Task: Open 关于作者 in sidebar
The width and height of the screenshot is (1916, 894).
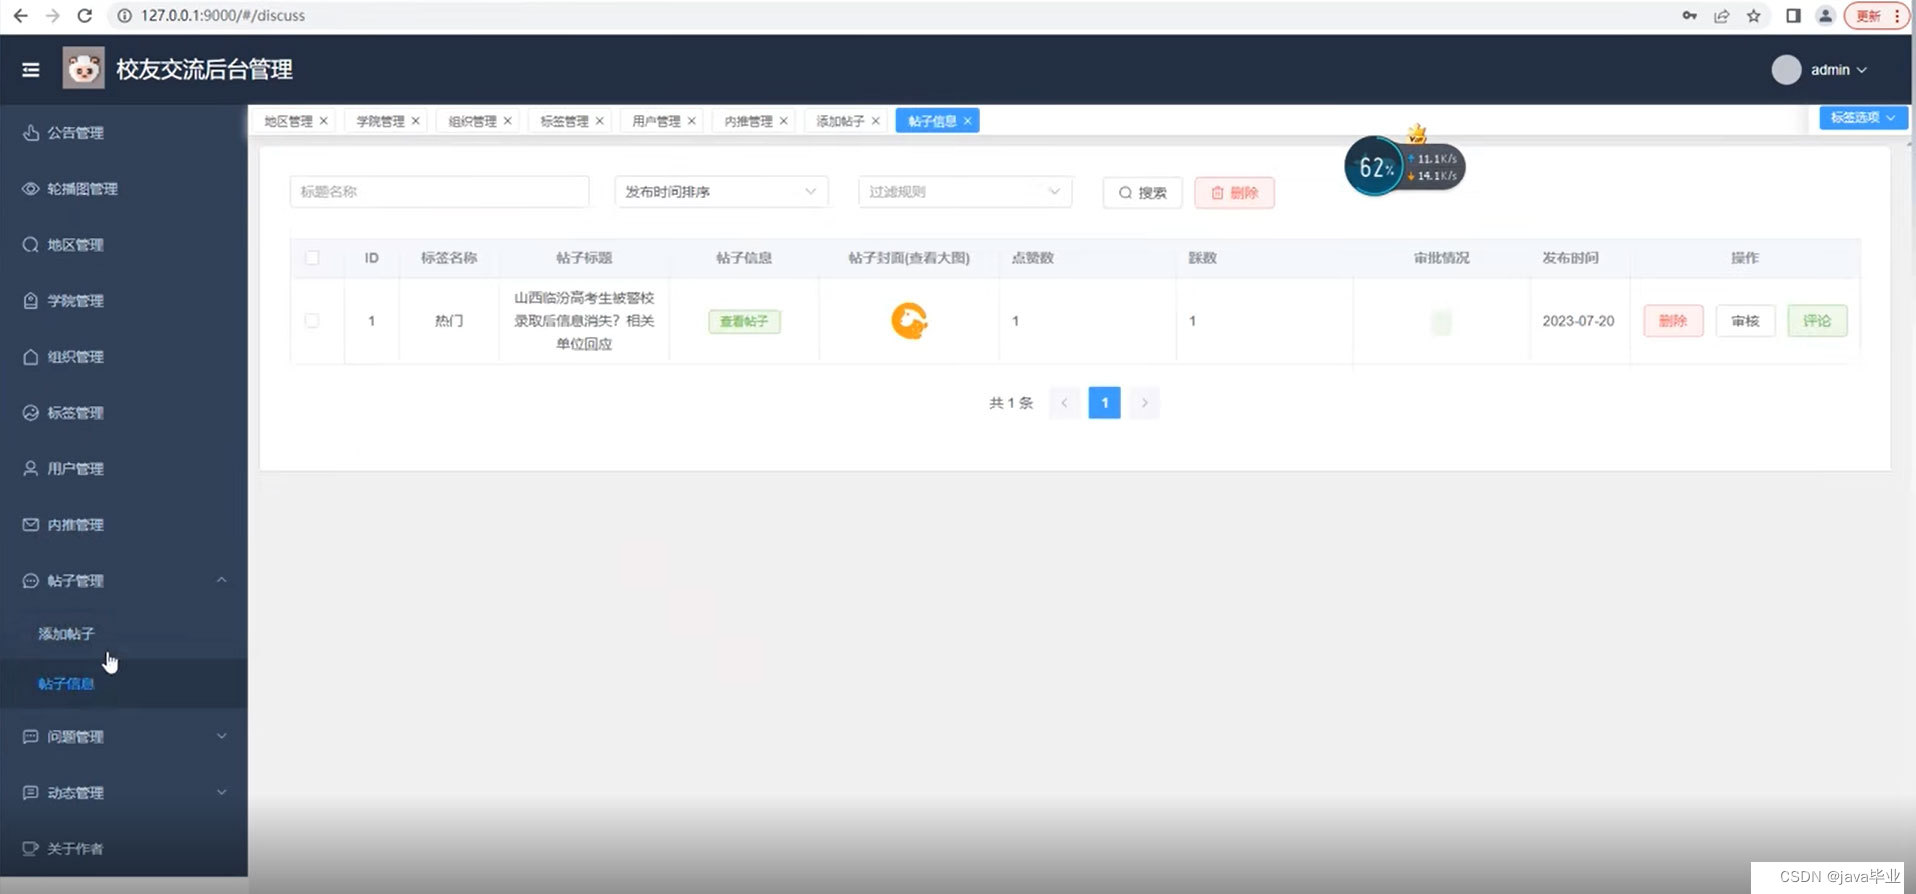Action: pyautogui.click(x=124, y=849)
